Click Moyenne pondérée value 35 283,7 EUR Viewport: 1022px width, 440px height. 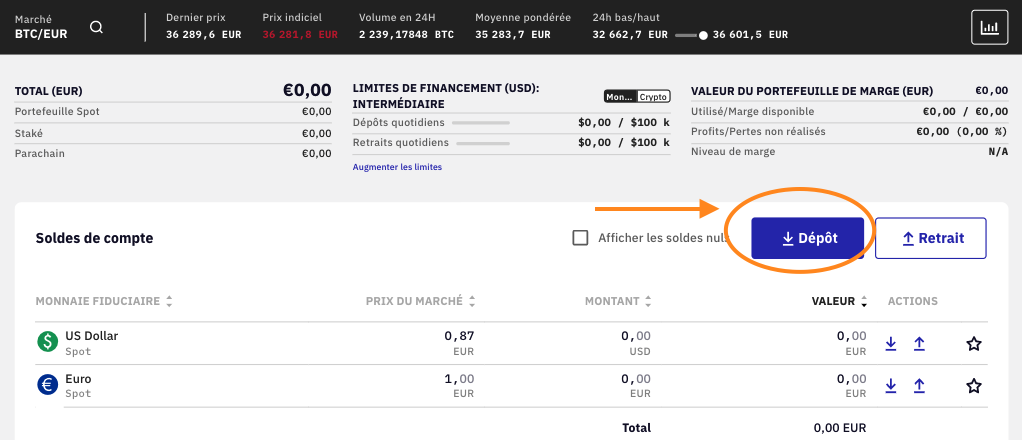point(513,35)
